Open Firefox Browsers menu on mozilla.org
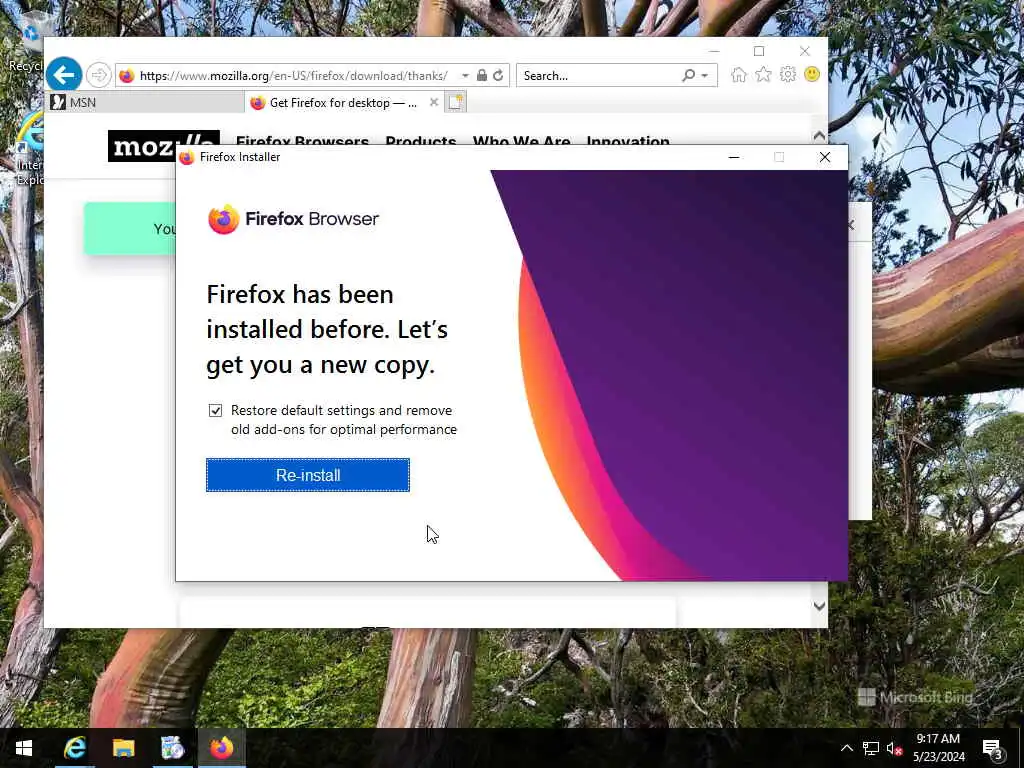This screenshot has height=768, width=1024. (302, 141)
